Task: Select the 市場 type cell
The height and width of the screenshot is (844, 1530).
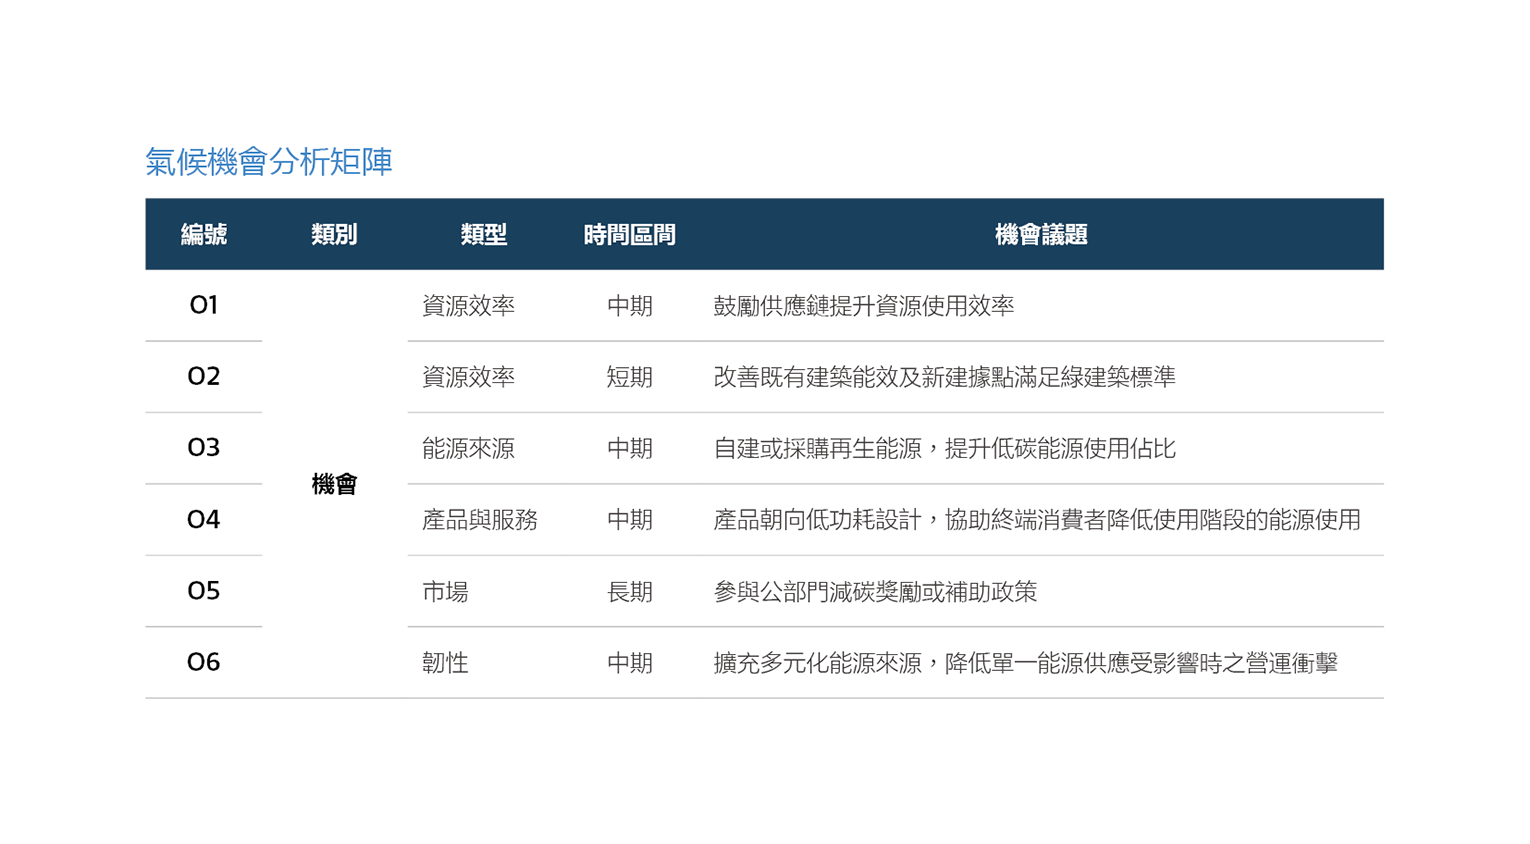Action: [x=445, y=592]
